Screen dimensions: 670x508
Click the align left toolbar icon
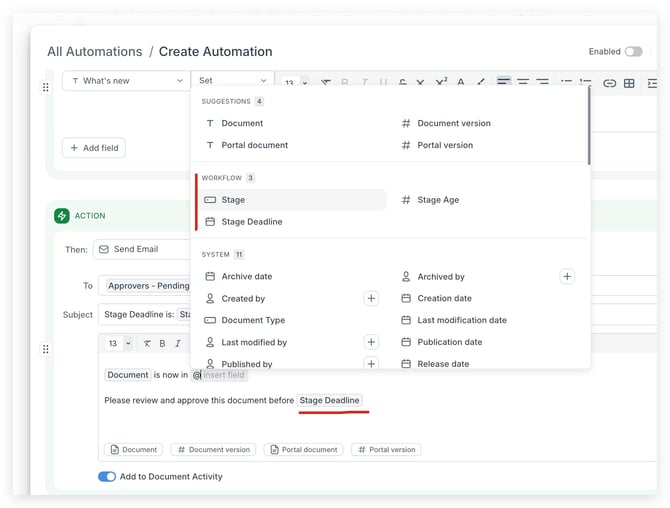[x=503, y=81]
